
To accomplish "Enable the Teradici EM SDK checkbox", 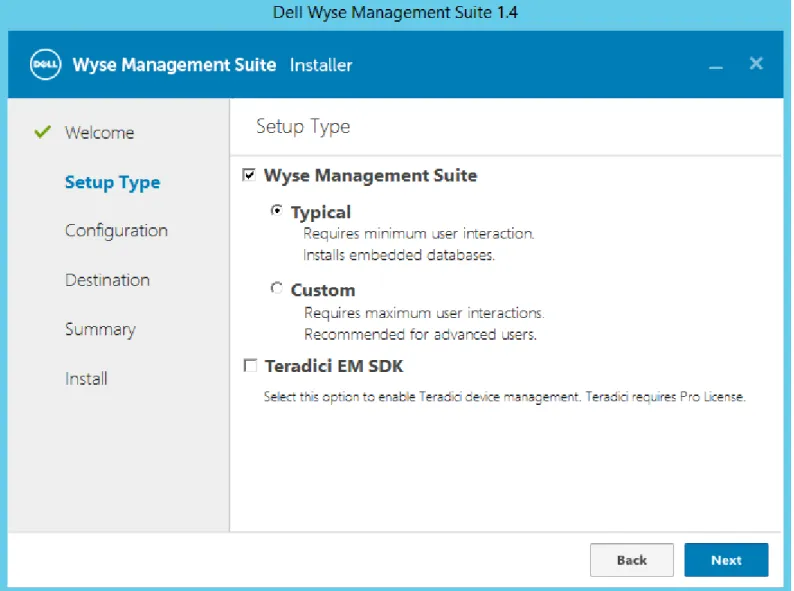I will [x=250, y=365].
